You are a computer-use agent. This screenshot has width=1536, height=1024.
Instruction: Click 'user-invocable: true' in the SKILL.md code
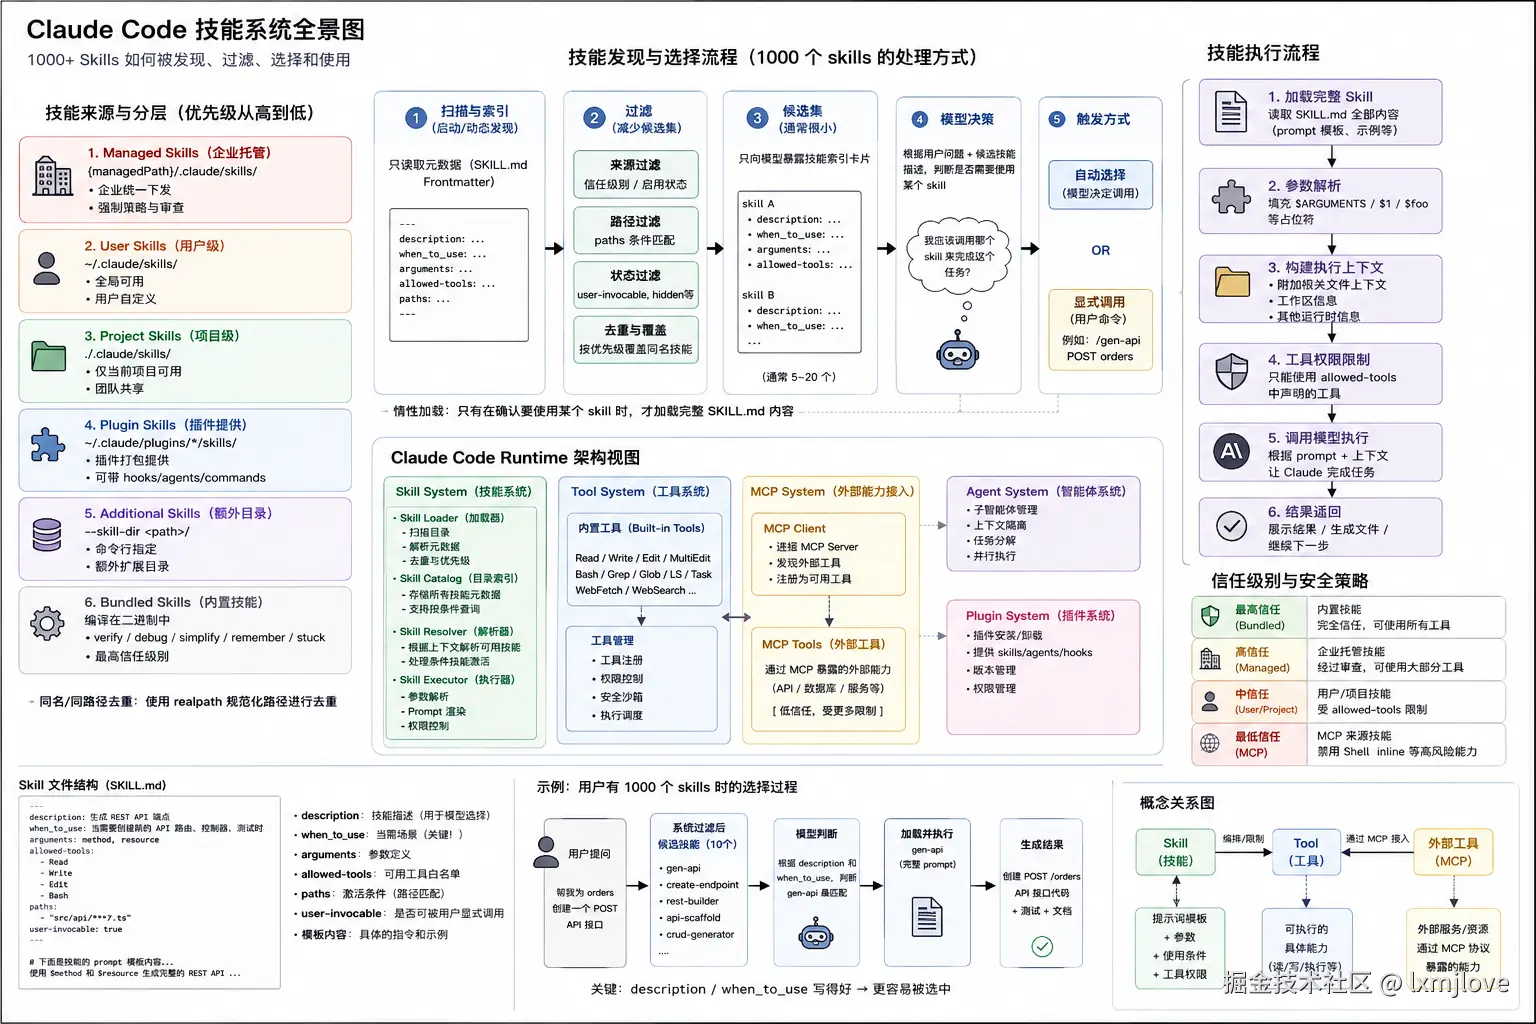pyautogui.click(x=76, y=930)
